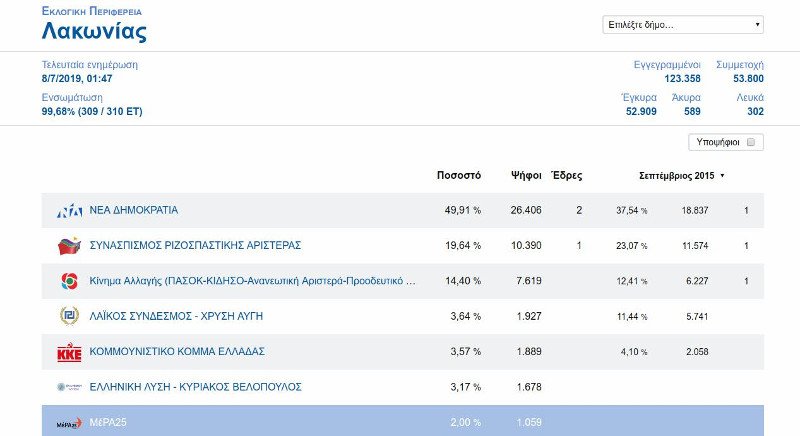The height and width of the screenshot is (436, 800).
Task: Click the Ποσοστό column header
Action: coord(459,175)
